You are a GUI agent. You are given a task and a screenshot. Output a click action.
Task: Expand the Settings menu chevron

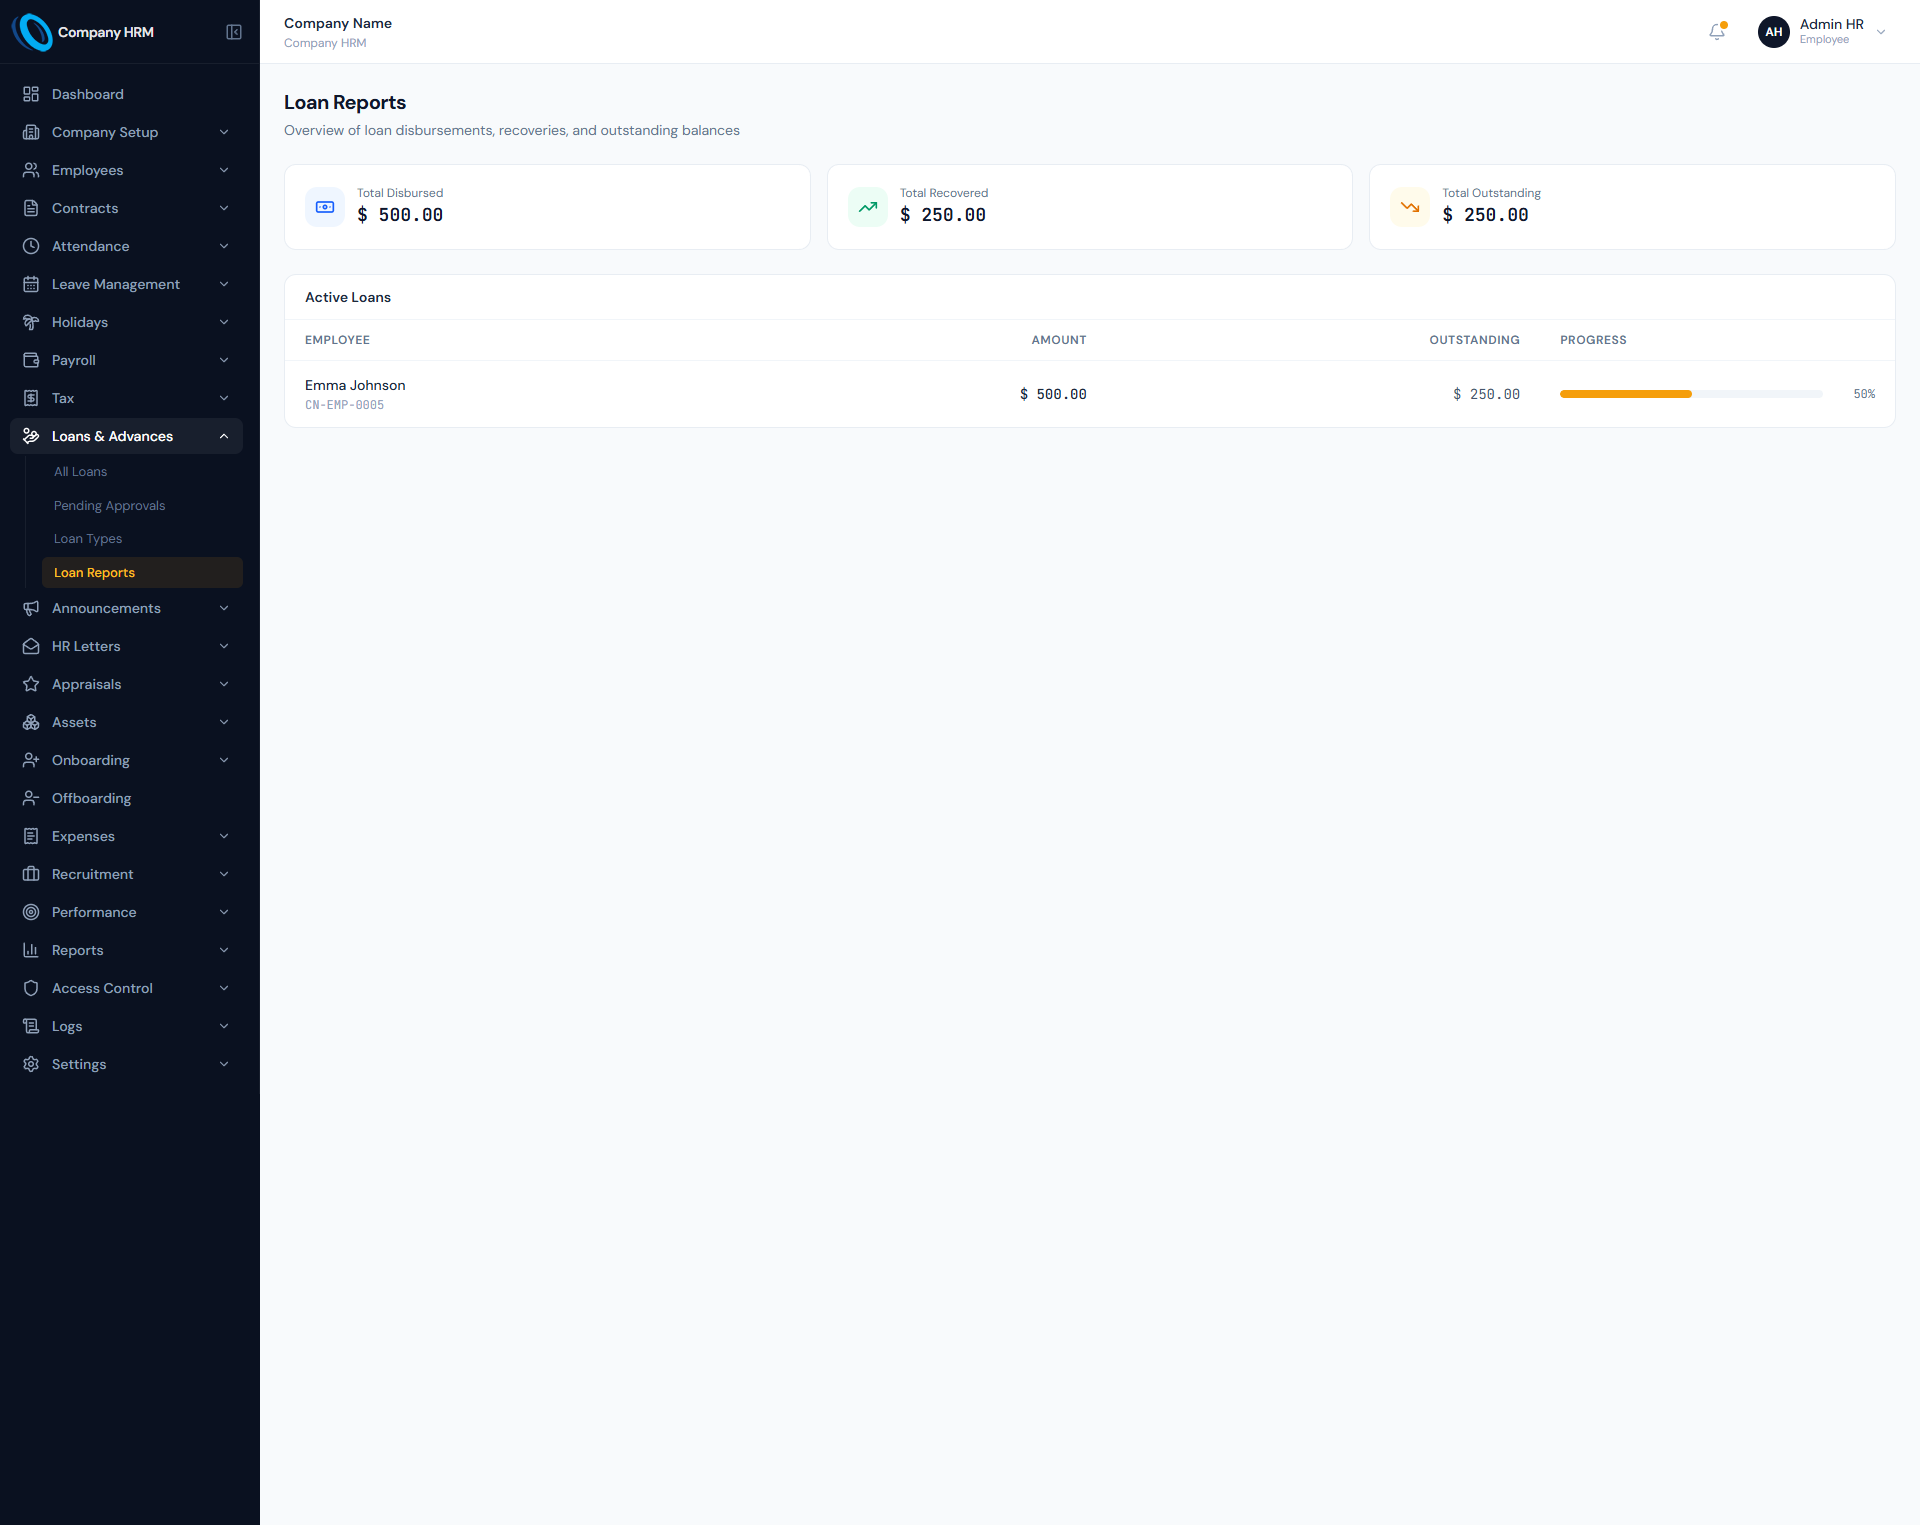point(224,1064)
